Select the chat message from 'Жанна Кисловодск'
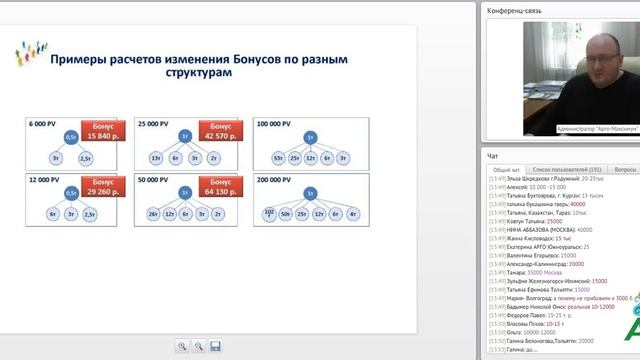The image size is (640, 360). click(530, 239)
